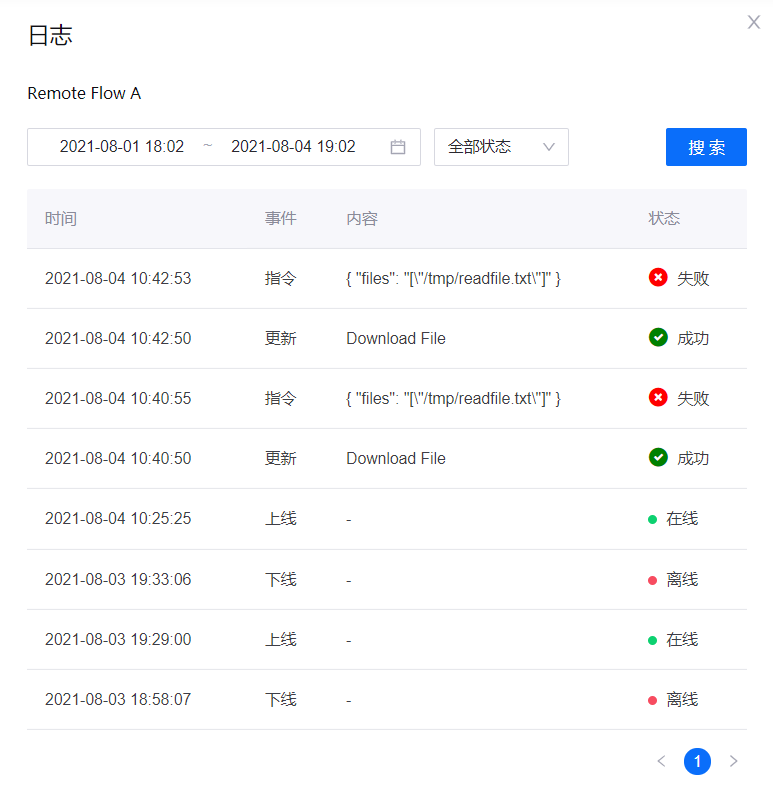Edit start date 2021-08-01 18:02
773x800 pixels.
tap(122, 147)
